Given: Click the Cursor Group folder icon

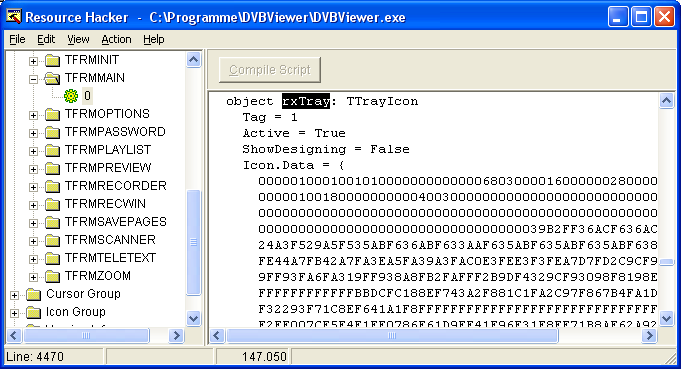Looking at the screenshot, I should (x=33, y=294).
